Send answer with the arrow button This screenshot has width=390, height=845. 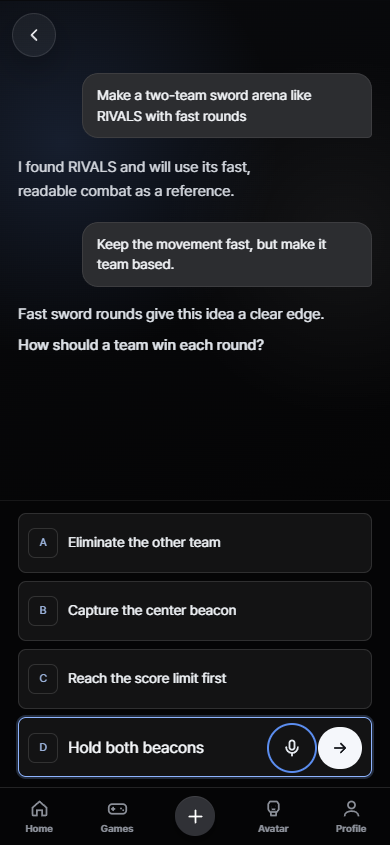tap(340, 747)
